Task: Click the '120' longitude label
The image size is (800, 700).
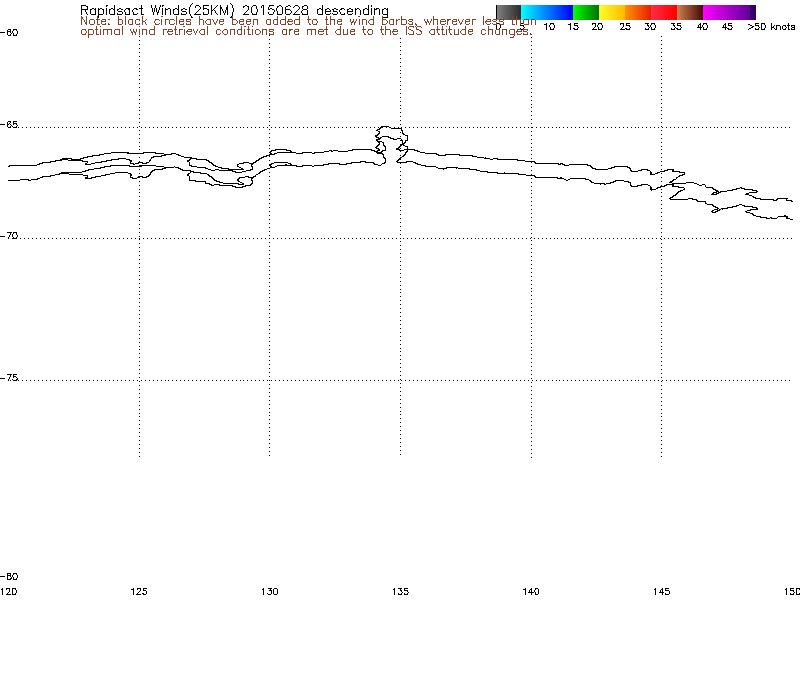Action: (9, 591)
